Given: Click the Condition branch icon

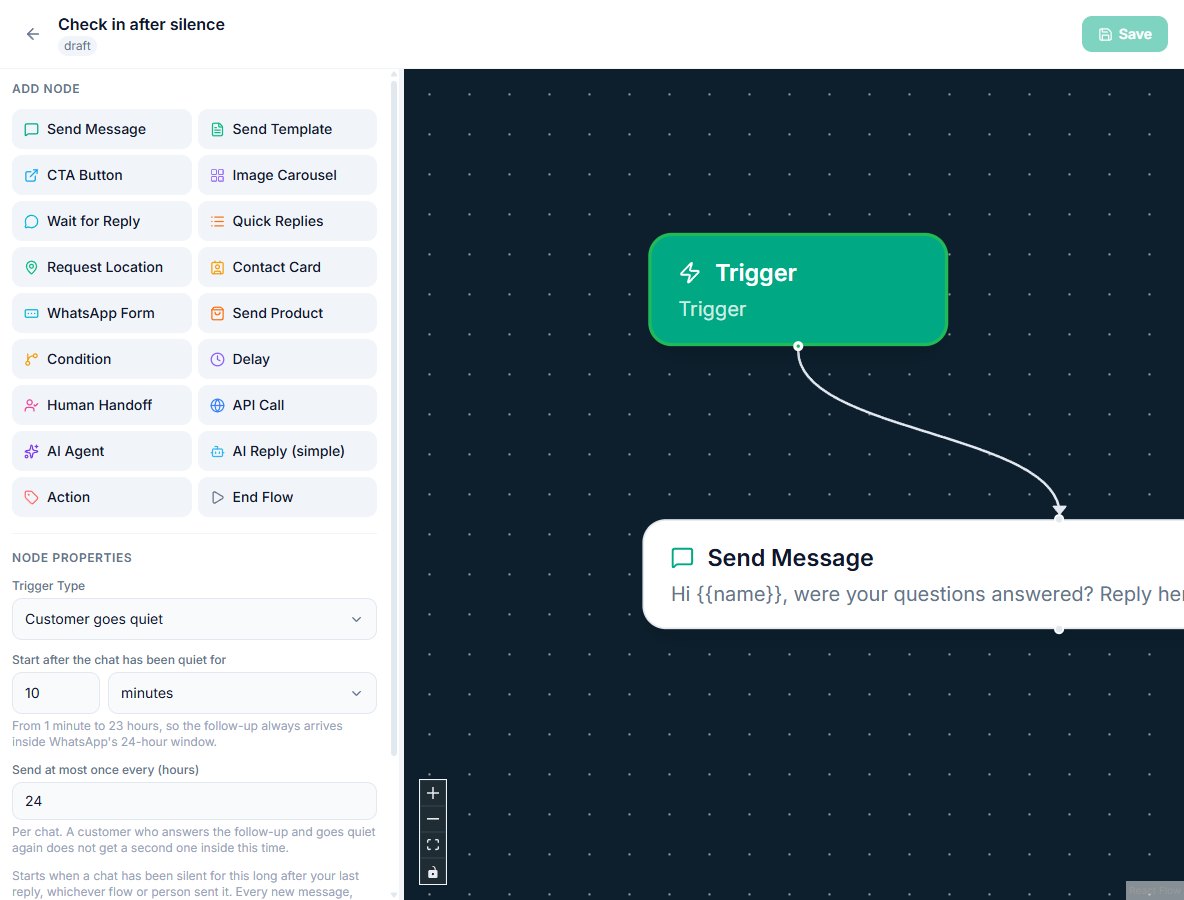Looking at the screenshot, I should 31,359.
